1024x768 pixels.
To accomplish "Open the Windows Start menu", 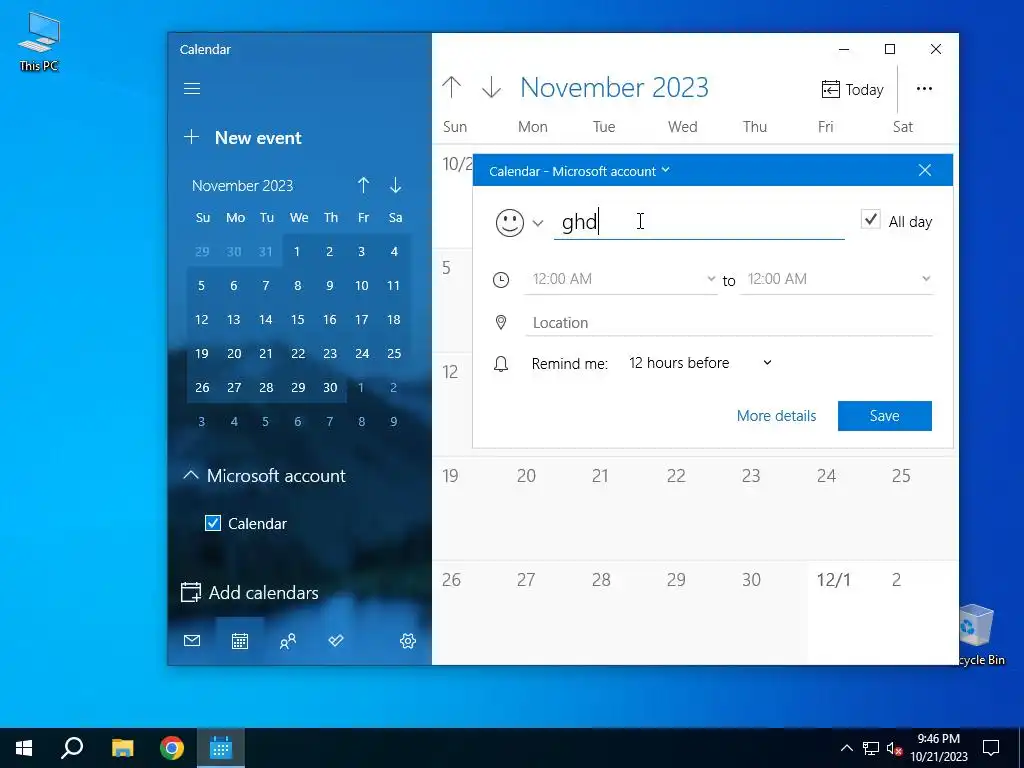I will pyautogui.click(x=24, y=748).
